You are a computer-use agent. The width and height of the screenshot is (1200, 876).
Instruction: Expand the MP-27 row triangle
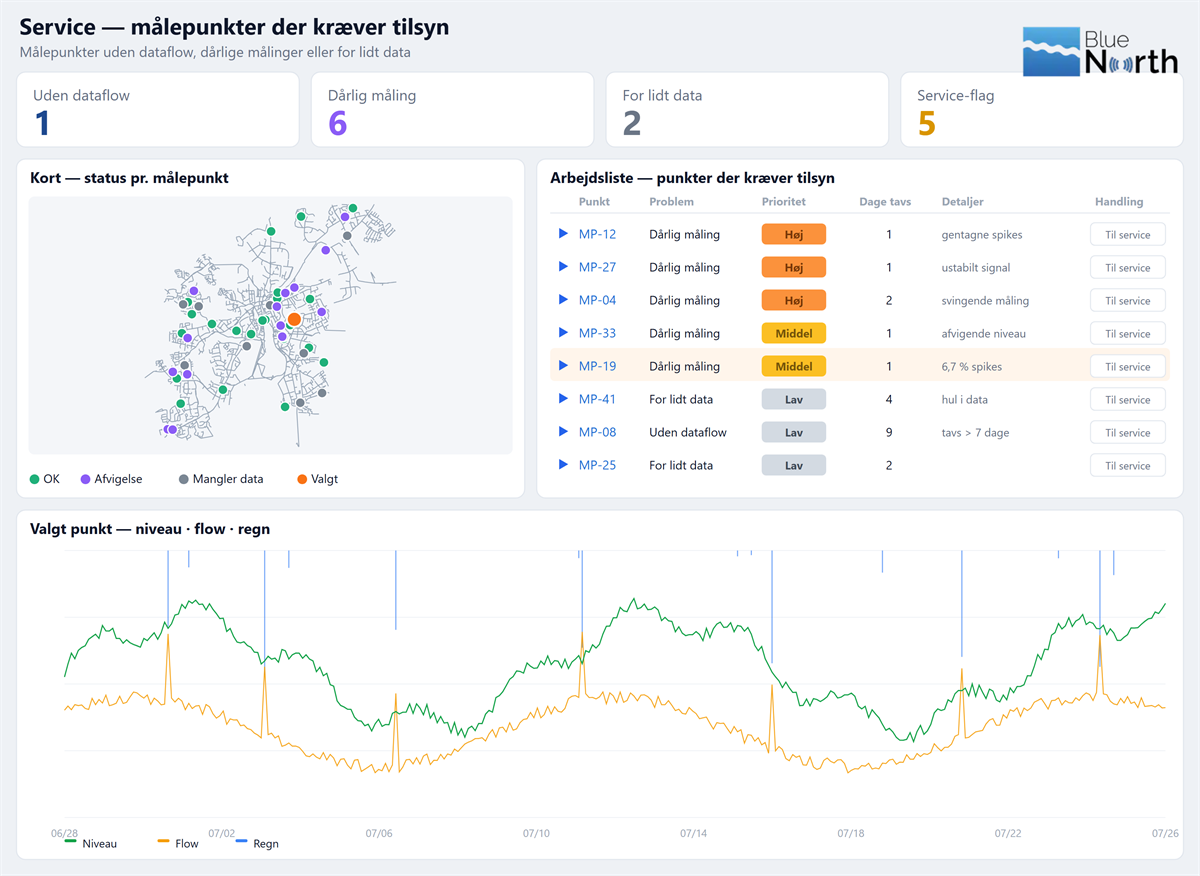[563, 268]
